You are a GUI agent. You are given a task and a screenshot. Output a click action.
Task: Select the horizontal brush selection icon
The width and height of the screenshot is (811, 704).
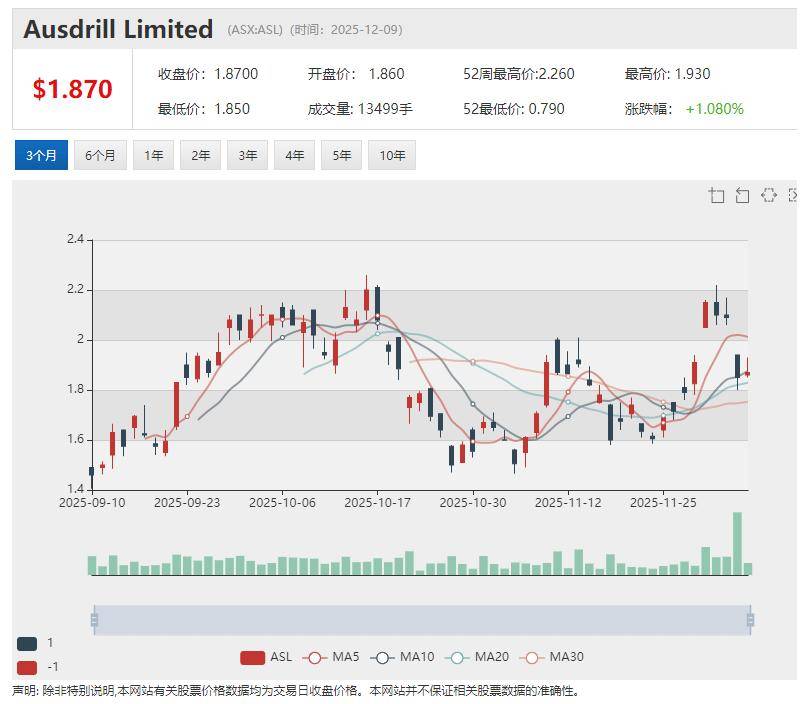768,195
